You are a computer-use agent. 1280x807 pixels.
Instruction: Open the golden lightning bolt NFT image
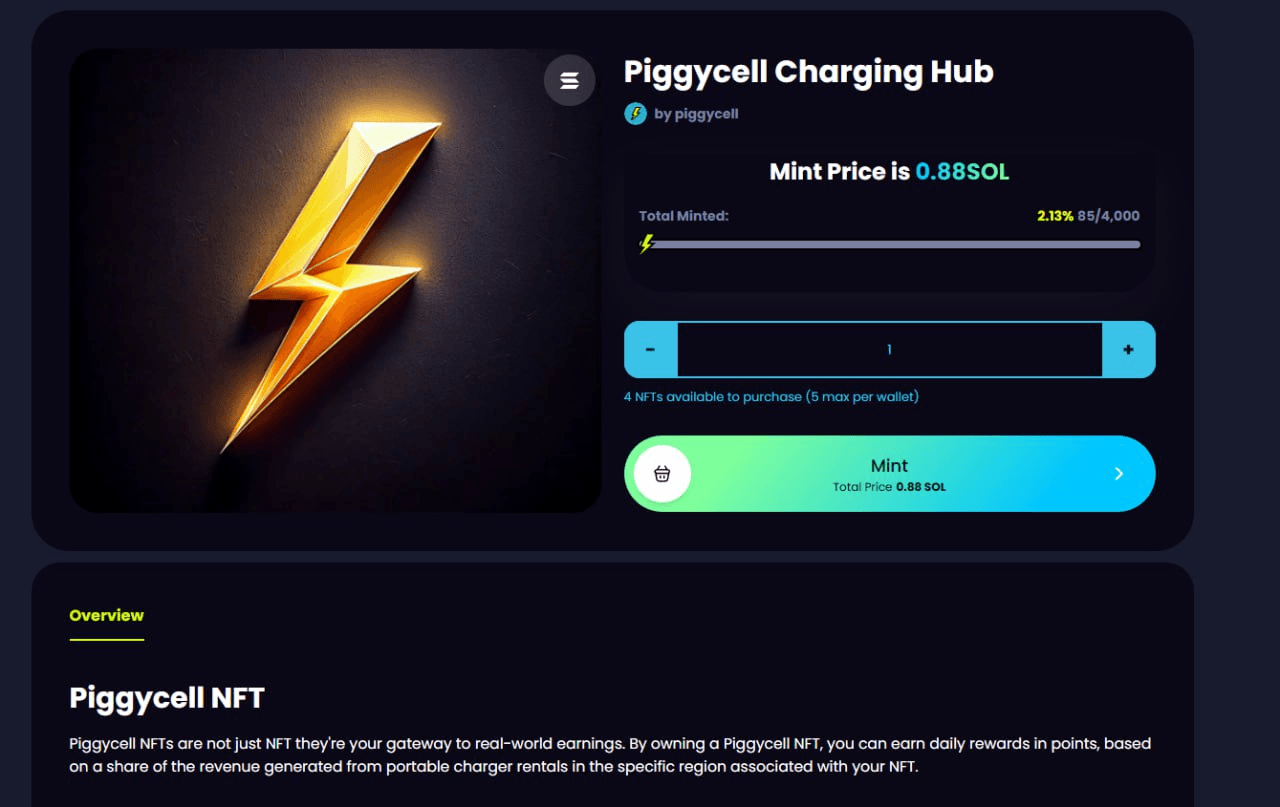click(x=335, y=281)
